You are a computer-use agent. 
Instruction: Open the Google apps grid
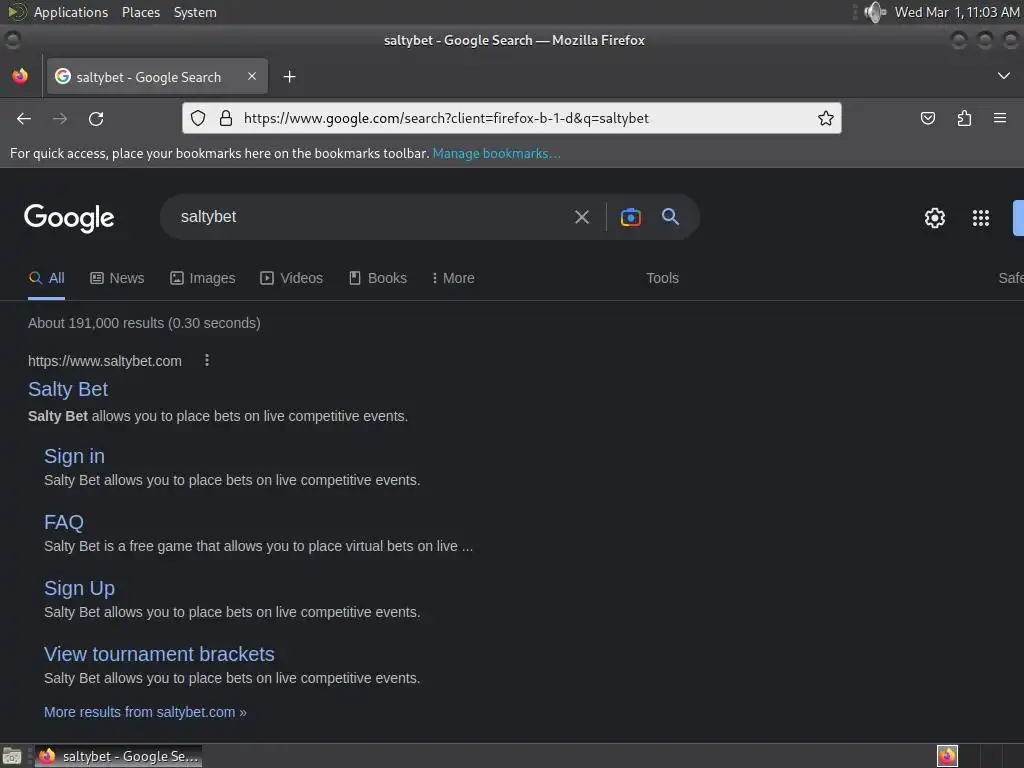[x=981, y=218]
